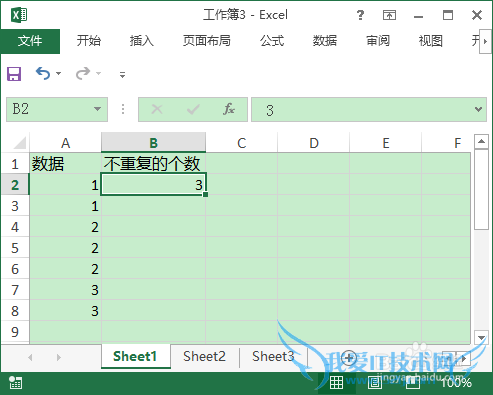
Task: Select column C header
Action: pos(242,143)
